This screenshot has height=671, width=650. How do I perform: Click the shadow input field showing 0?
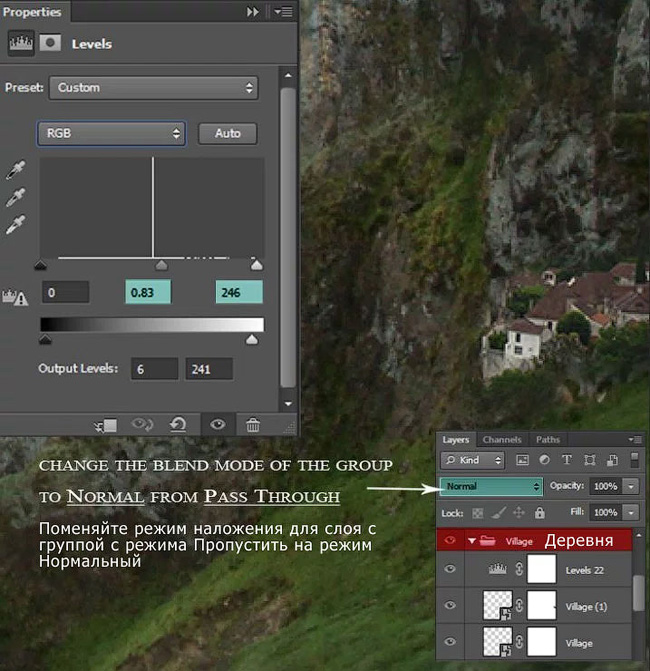65,292
